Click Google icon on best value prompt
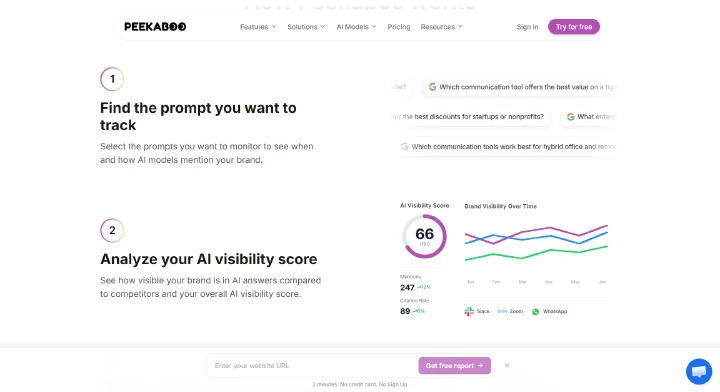This screenshot has height=392, width=720. (x=432, y=87)
